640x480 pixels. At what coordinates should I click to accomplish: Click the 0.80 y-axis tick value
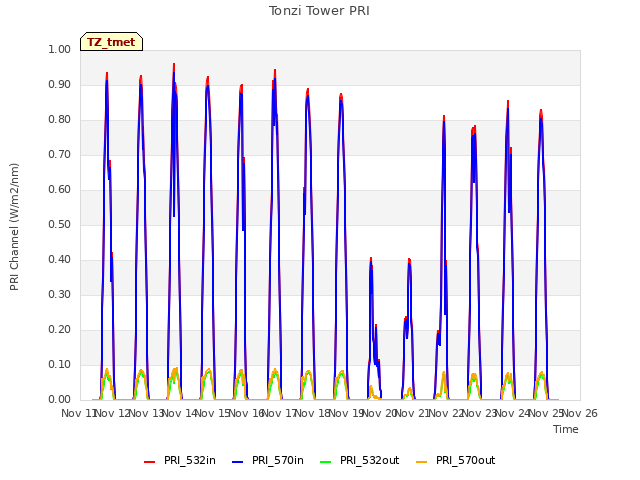coord(60,120)
